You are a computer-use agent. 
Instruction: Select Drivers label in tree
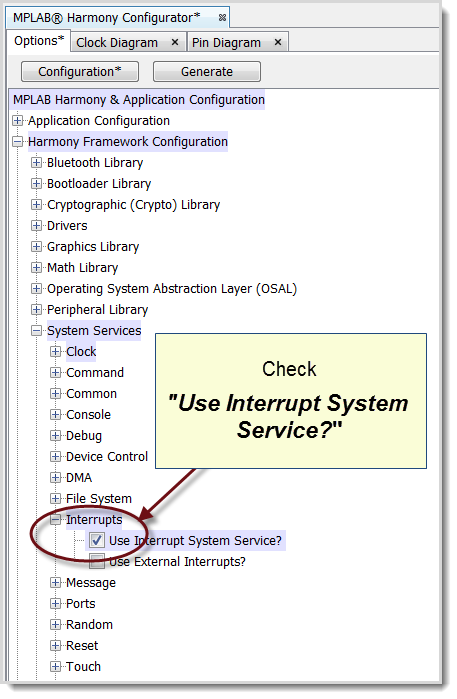pos(67,226)
